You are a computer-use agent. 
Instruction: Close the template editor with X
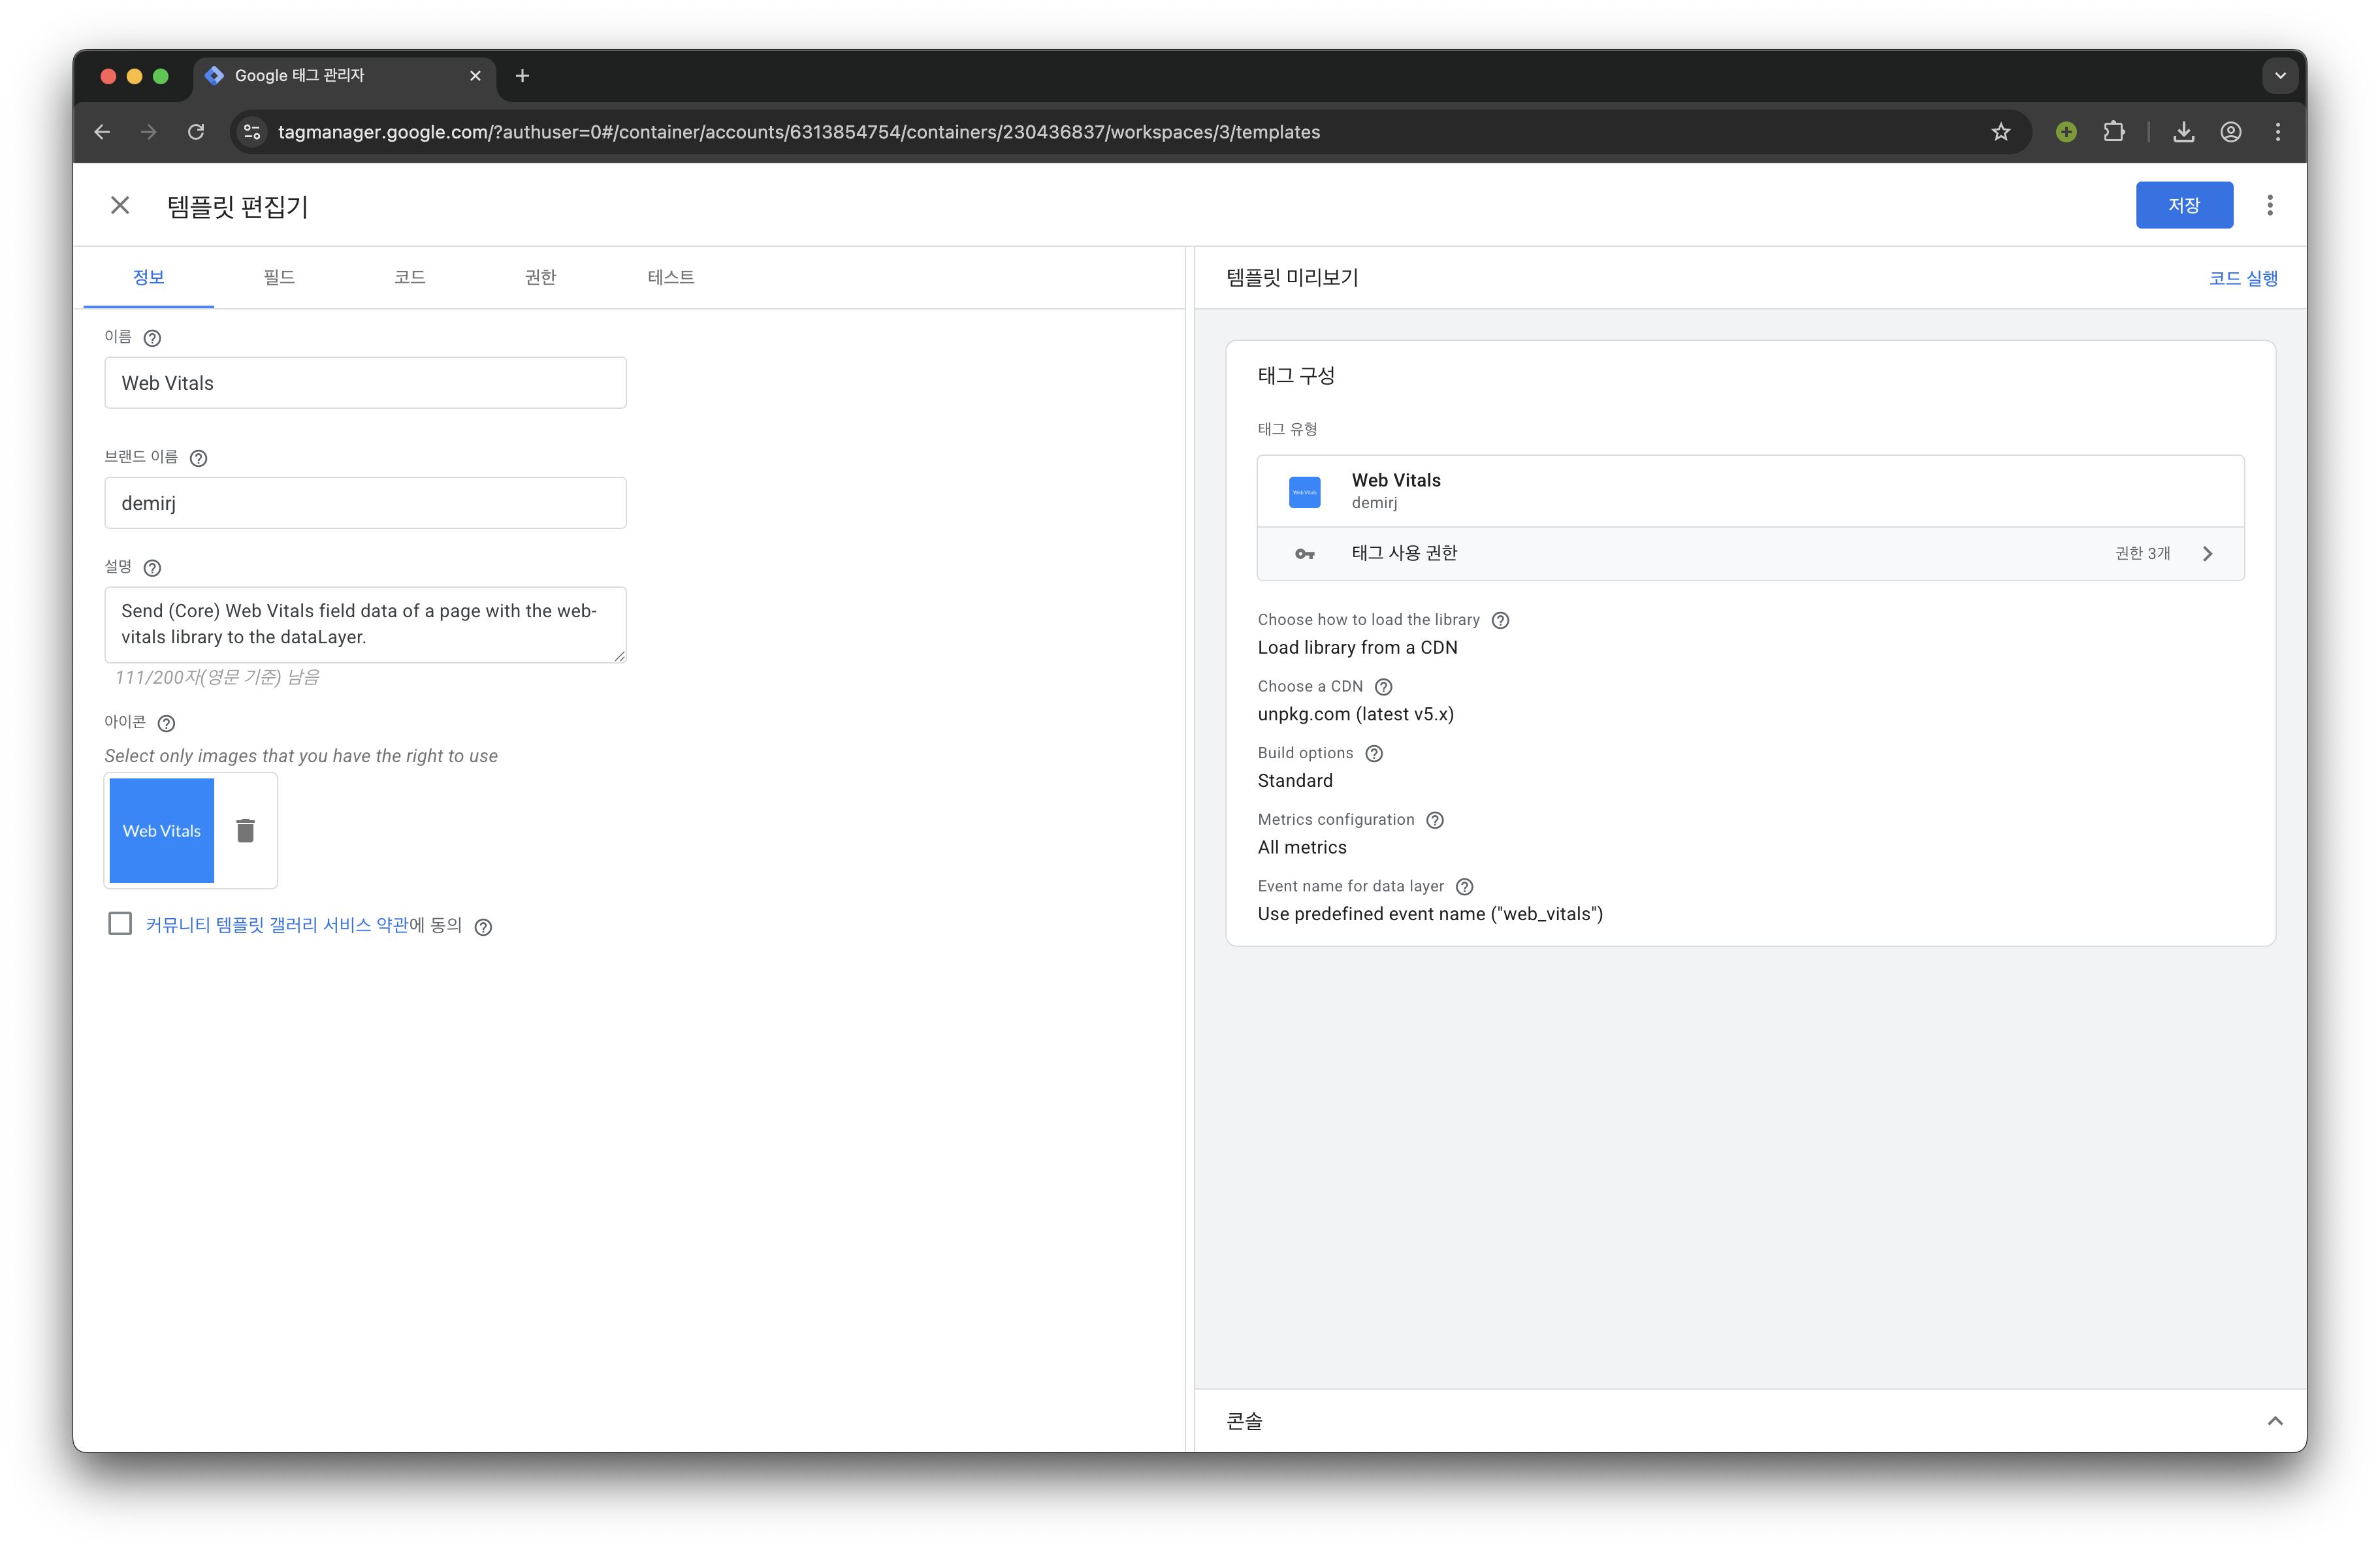coord(120,205)
